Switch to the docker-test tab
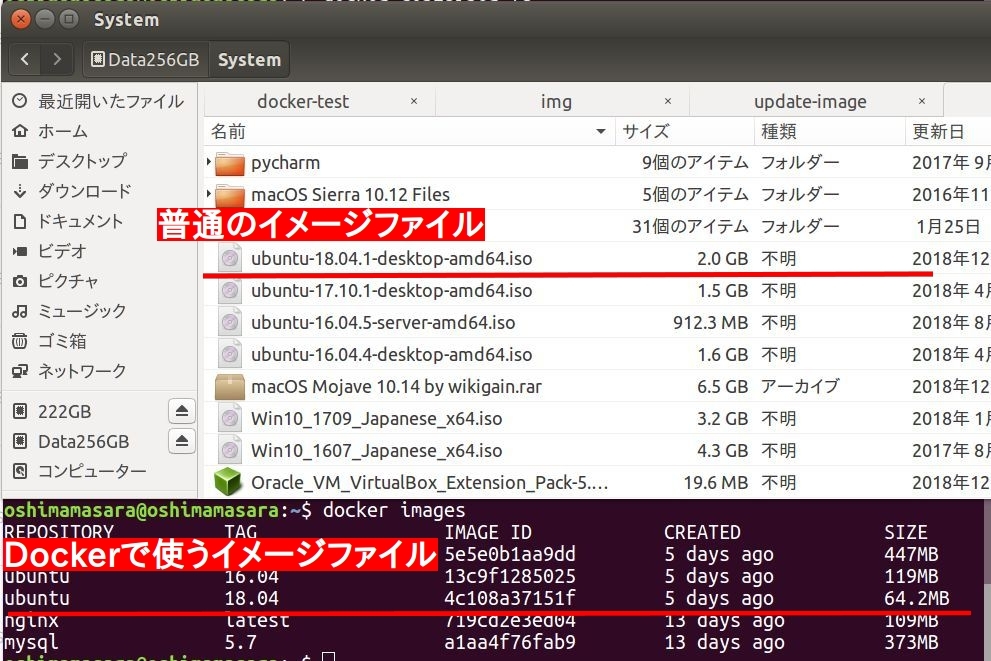The image size is (991, 661). point(303,101)
